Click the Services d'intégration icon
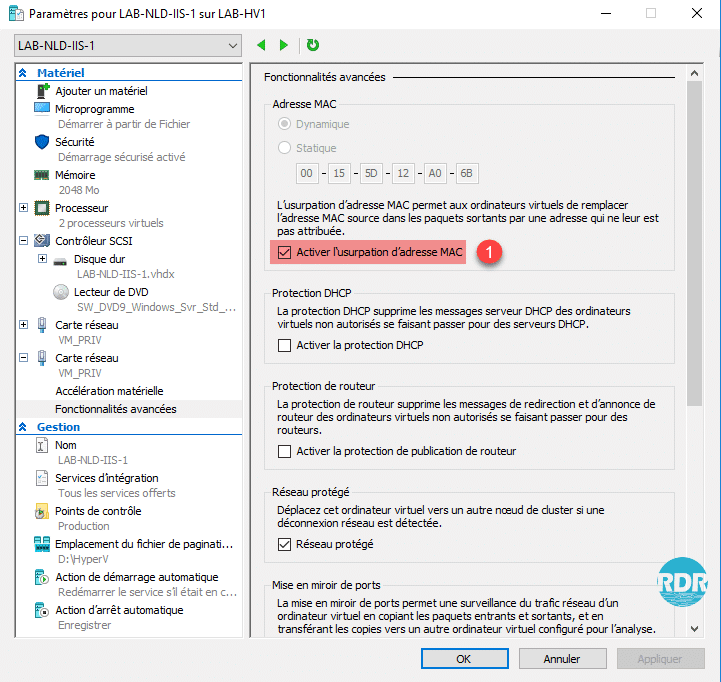The image size is (721, 682). [41, 478]
